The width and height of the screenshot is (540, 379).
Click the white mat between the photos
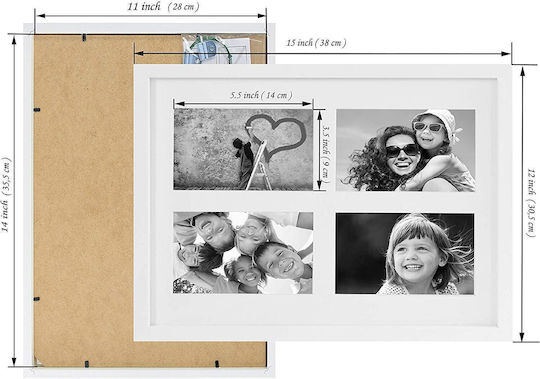point(324,202)
